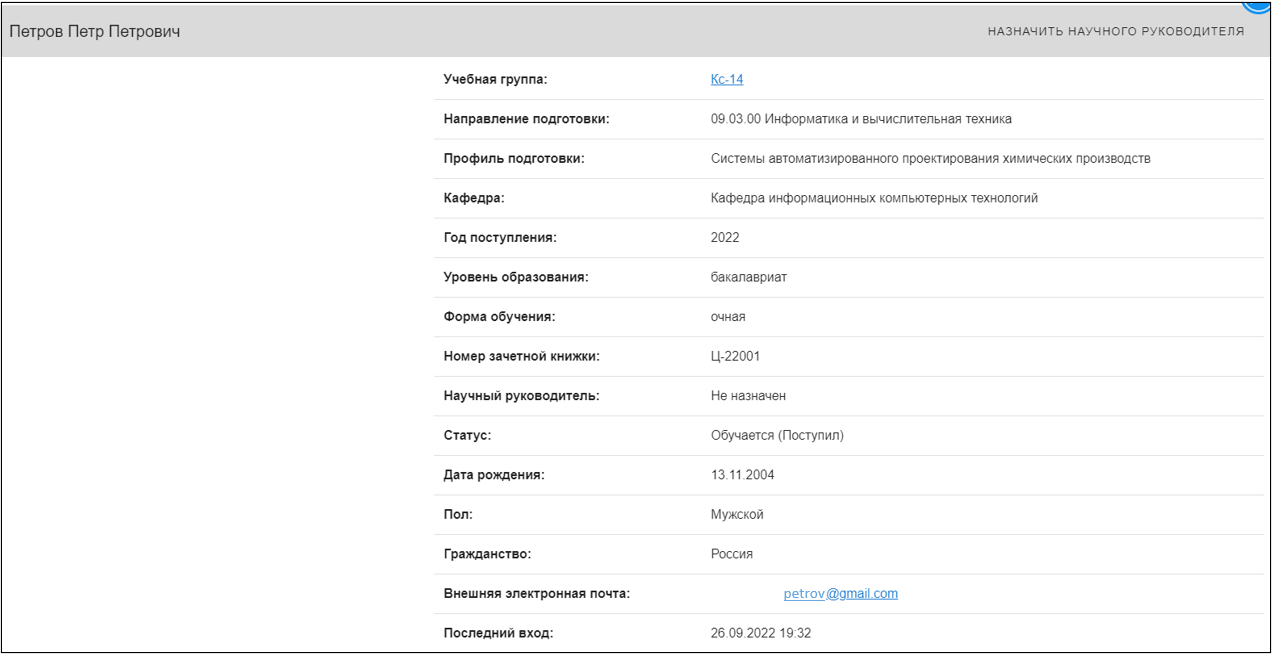
Task: Click the Обучается (Поступил) status value
Action: coord(777,436)
